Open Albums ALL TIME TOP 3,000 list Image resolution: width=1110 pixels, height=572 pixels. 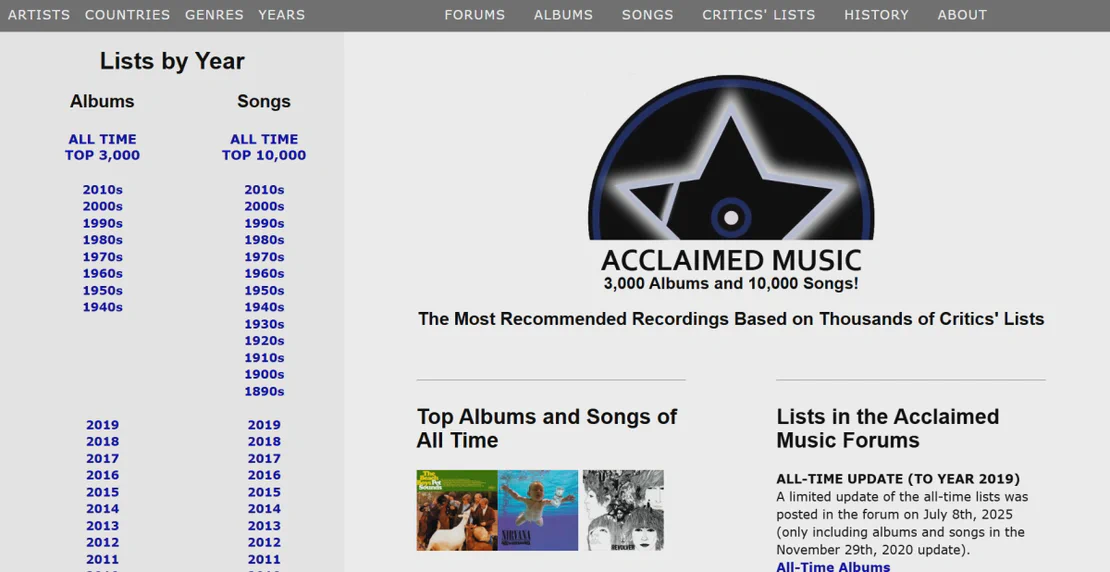click(x=103, y=147)
